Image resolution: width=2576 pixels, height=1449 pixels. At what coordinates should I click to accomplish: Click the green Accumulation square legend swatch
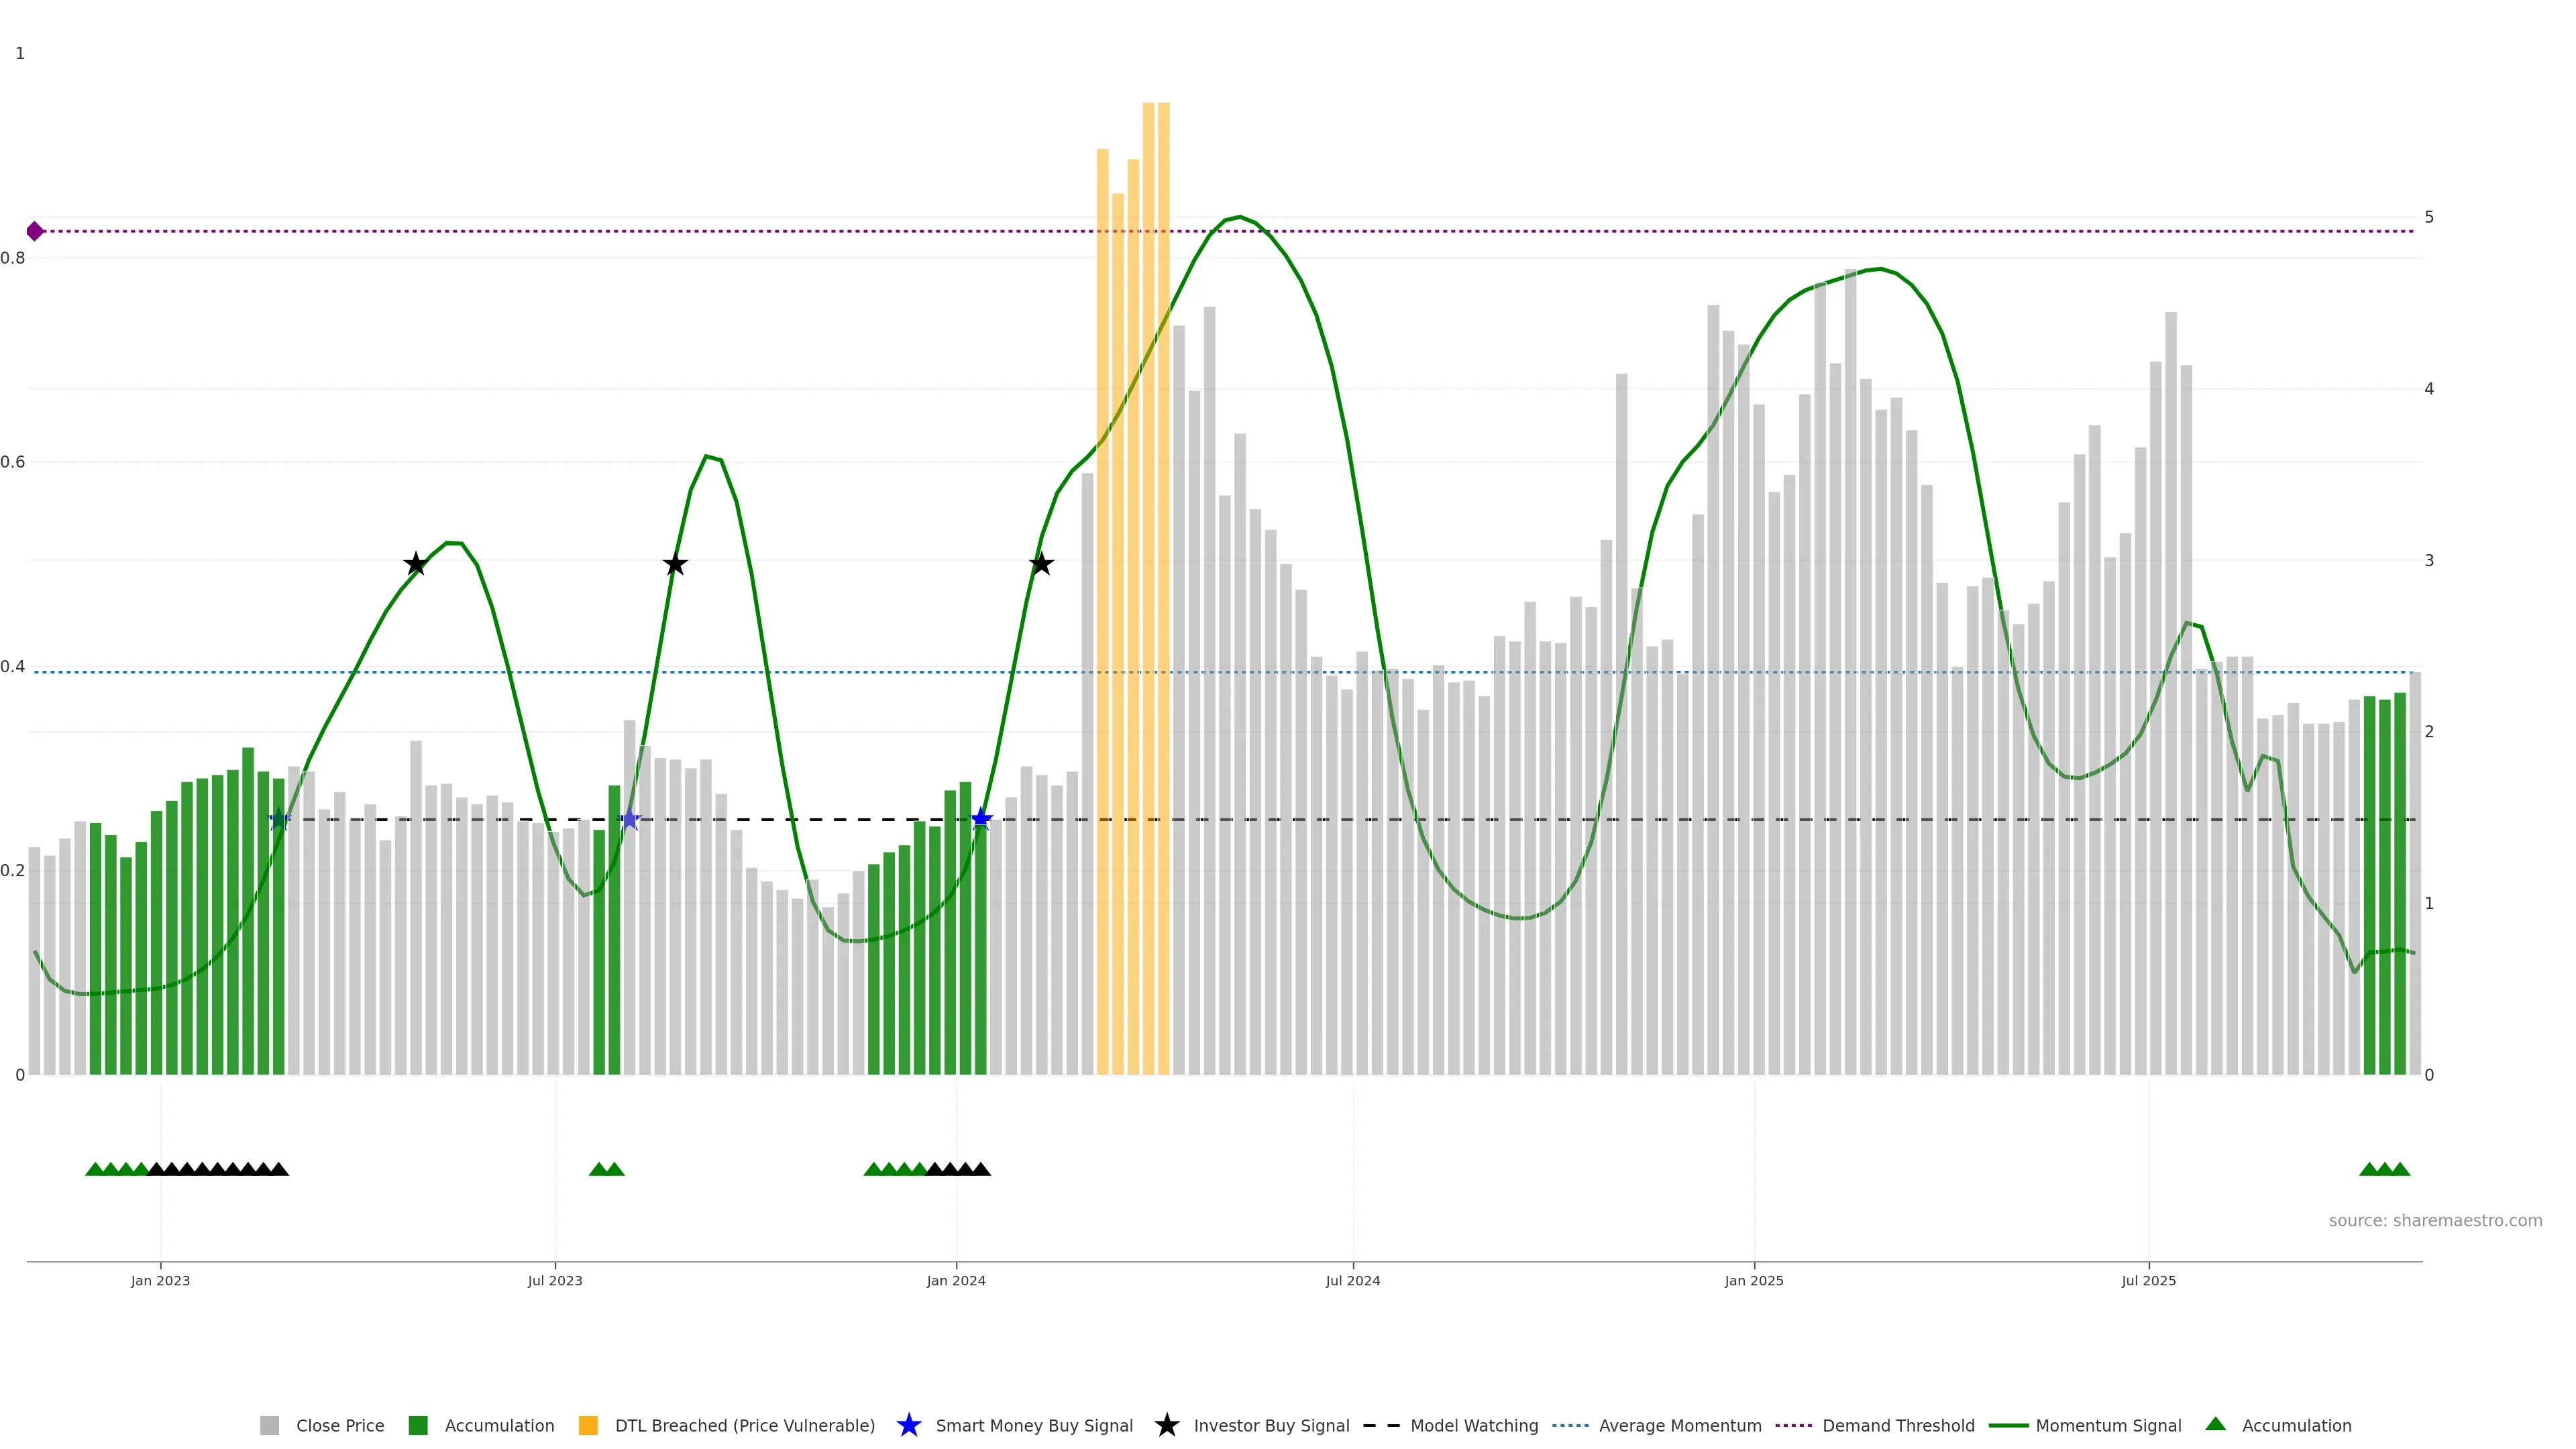(418, 1425)
